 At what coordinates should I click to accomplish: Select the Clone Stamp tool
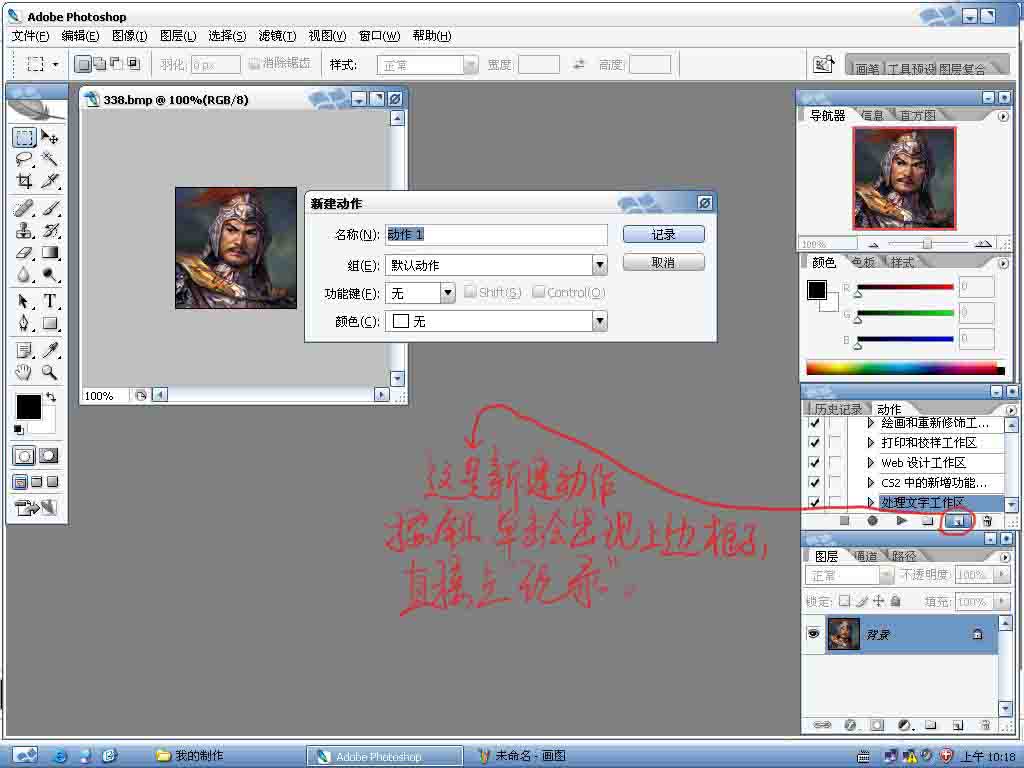(x=24, y=230)
